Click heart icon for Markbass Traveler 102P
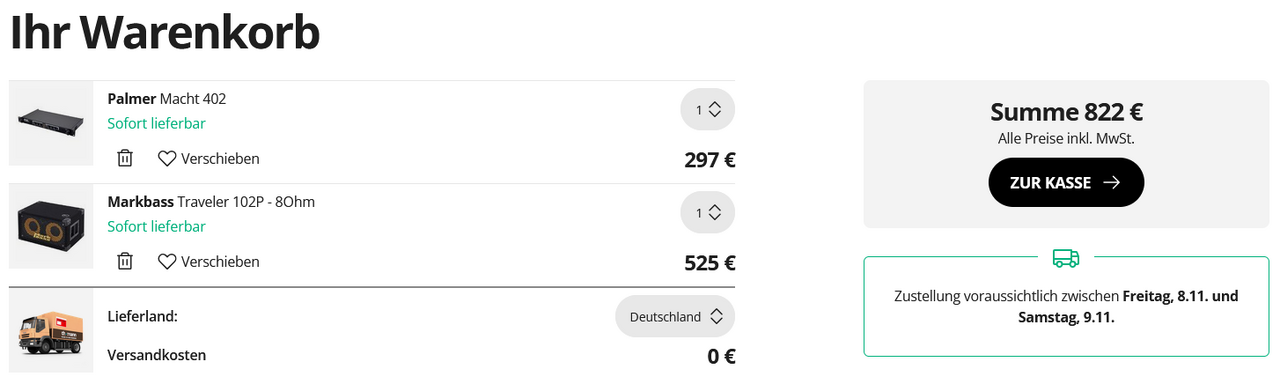The width and height of the screenshot is (1280, 384). [167, 261]
